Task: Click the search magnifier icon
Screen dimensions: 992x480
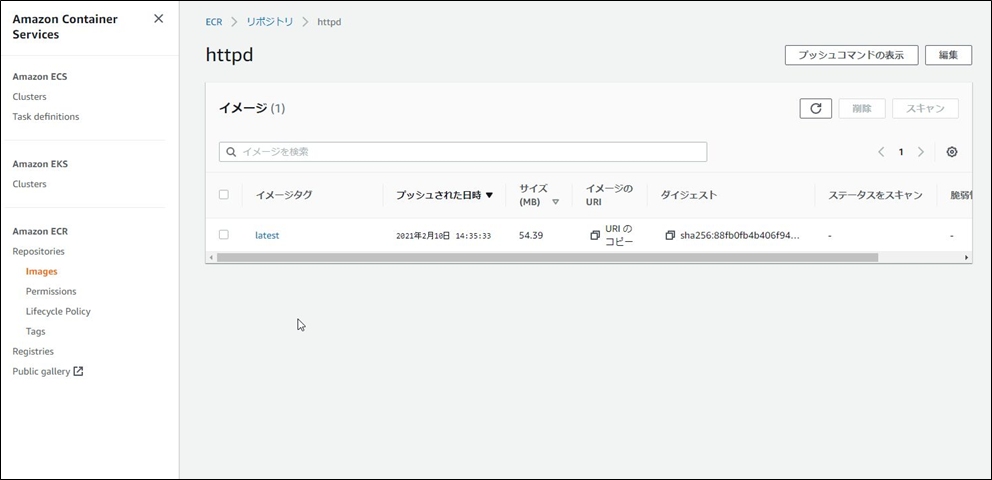Action: 232,152
